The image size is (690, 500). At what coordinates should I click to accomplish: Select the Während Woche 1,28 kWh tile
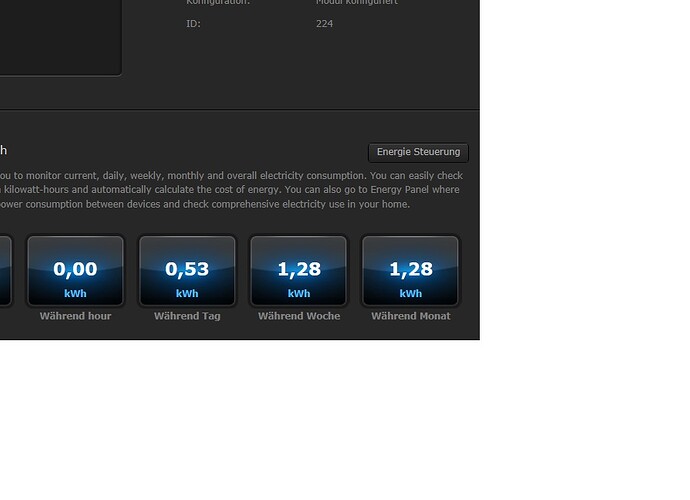[299, 271]
